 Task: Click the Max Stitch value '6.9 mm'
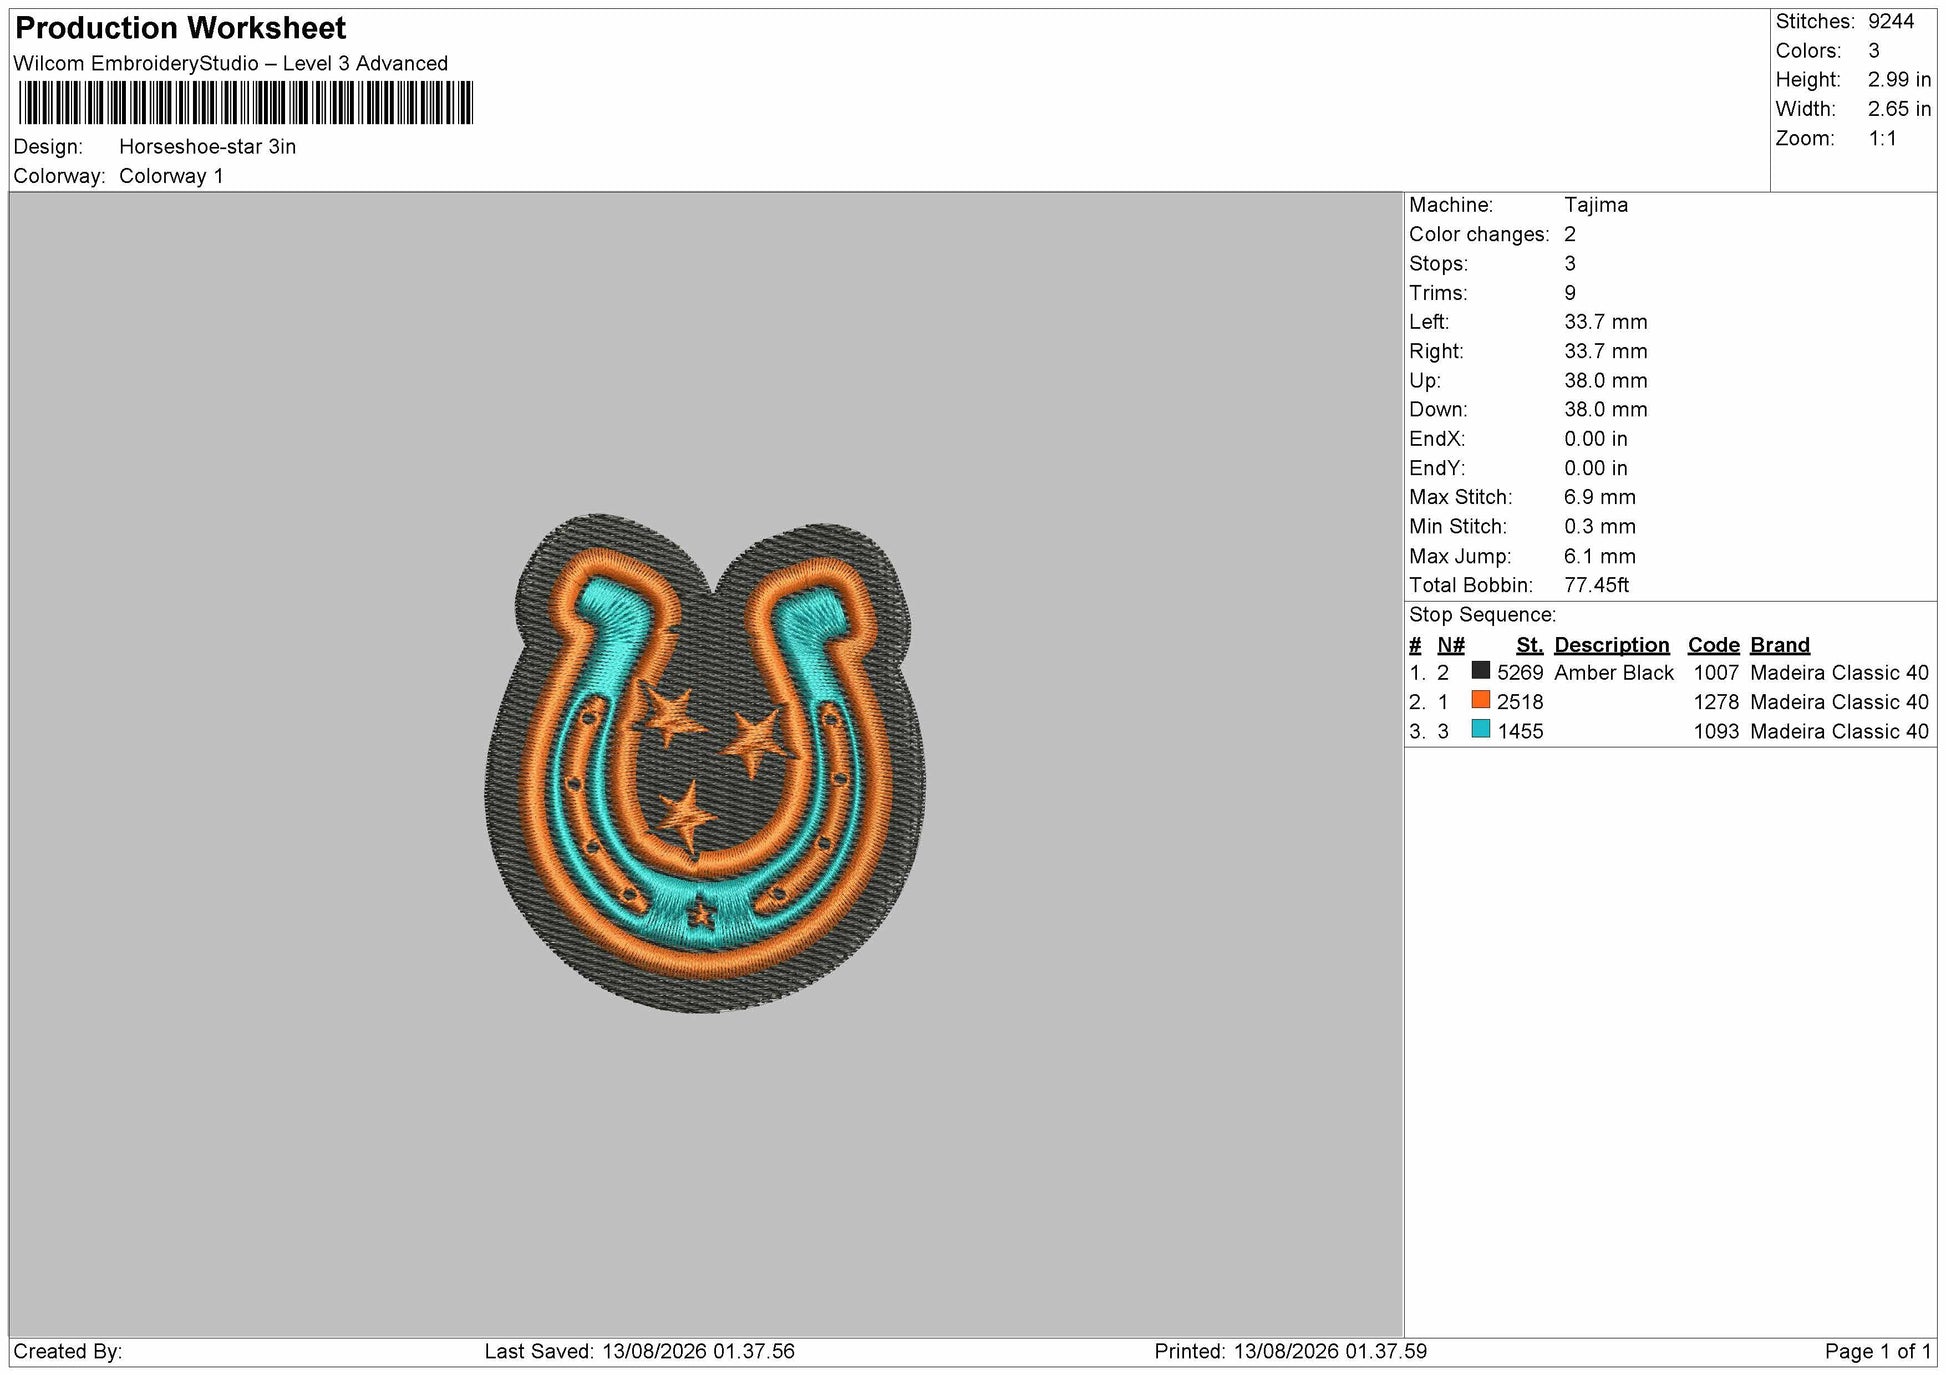[1600, 497]
